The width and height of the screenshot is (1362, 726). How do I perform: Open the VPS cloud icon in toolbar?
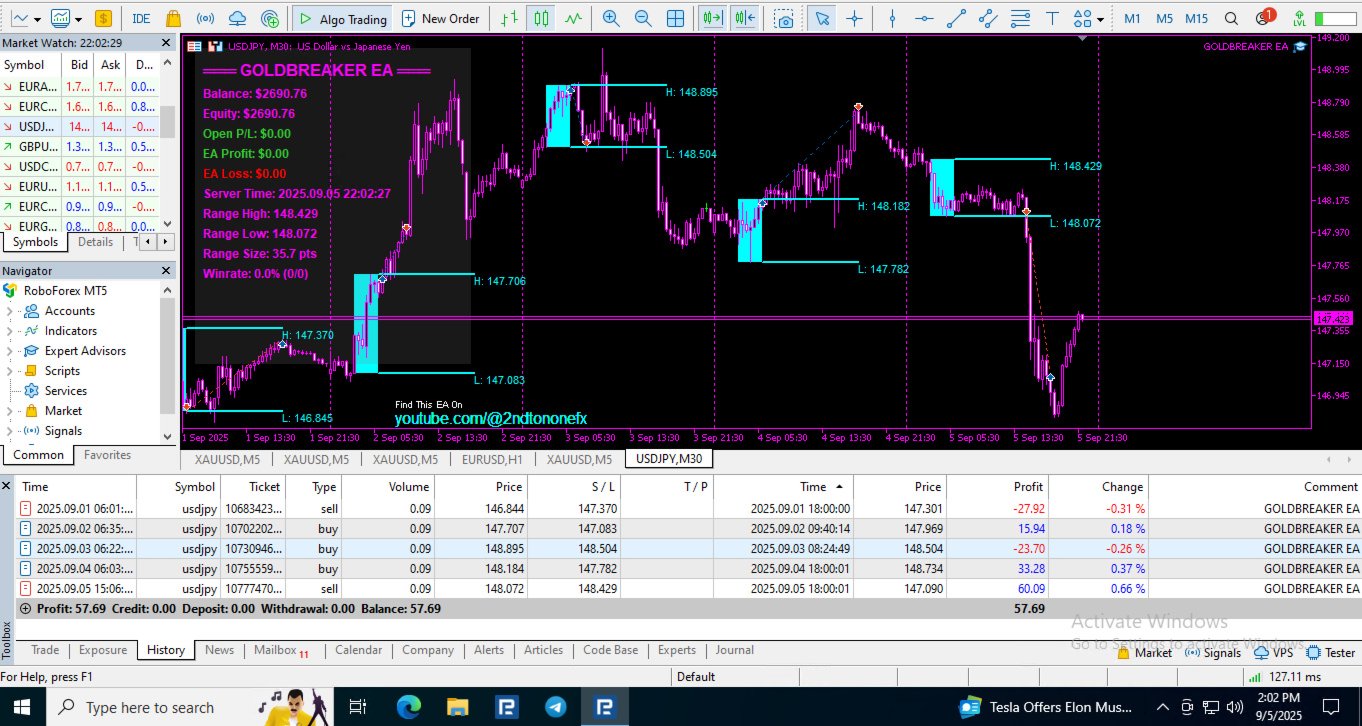[x=237, y=18]
